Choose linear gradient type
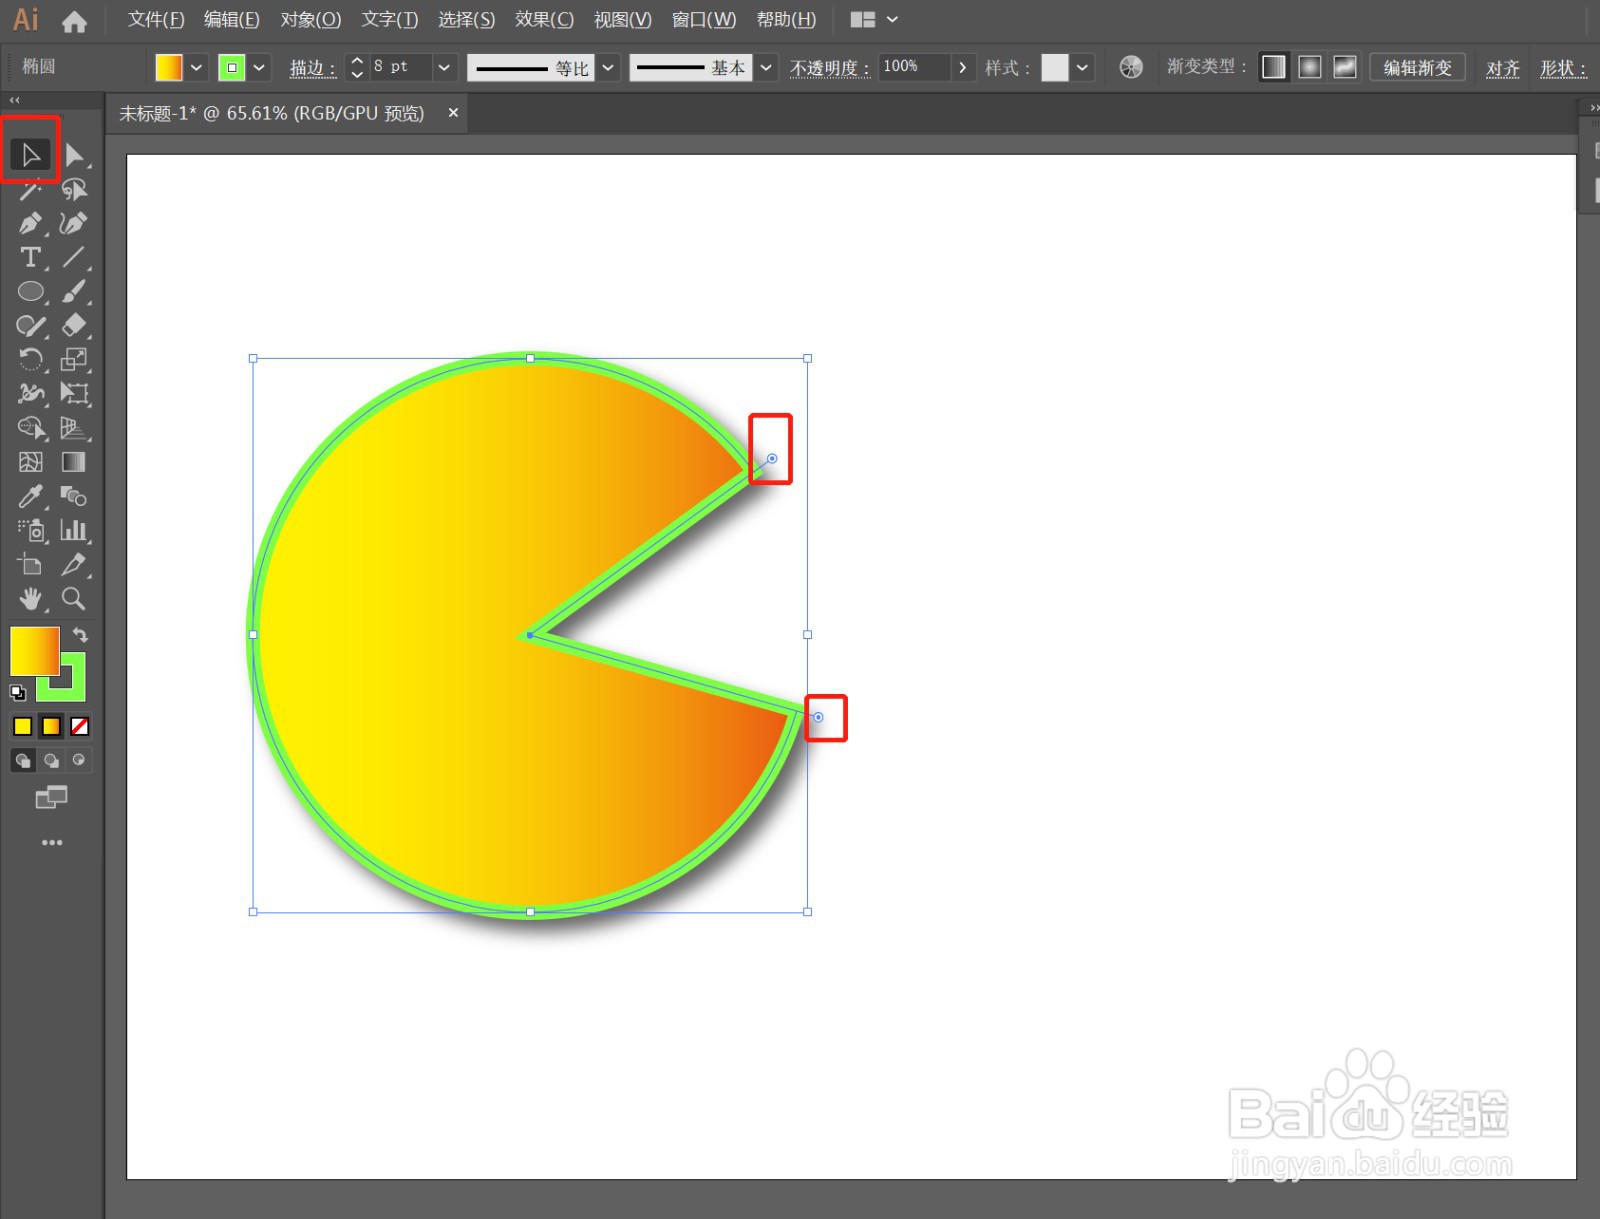The width and height of the screenshot is (1600, 1219). point(1273,67)
